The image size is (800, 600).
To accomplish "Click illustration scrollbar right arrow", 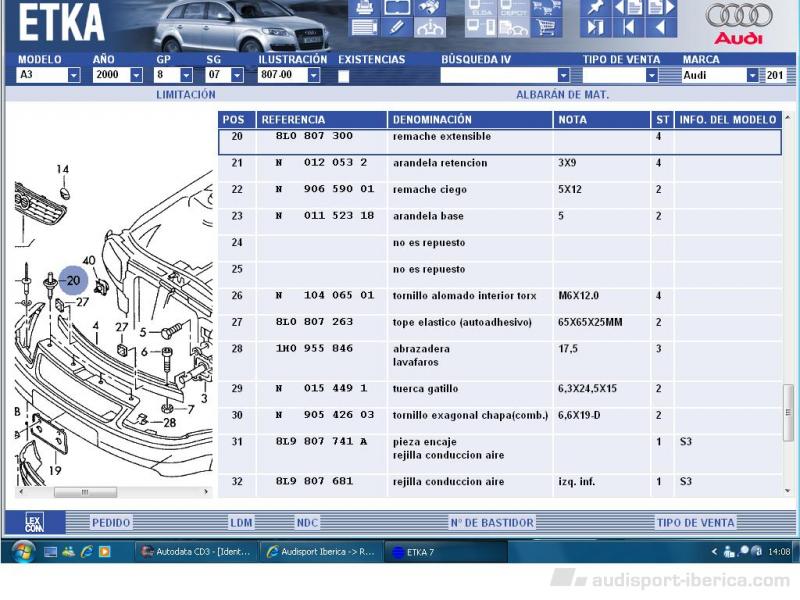I will [x=206, y=492].
